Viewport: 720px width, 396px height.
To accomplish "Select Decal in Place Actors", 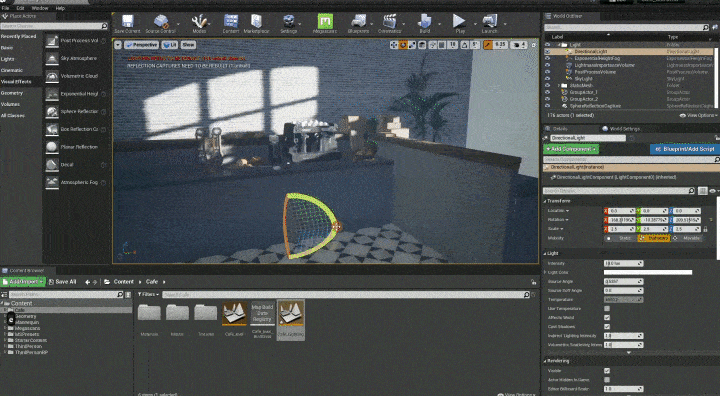I will [76, 165].
